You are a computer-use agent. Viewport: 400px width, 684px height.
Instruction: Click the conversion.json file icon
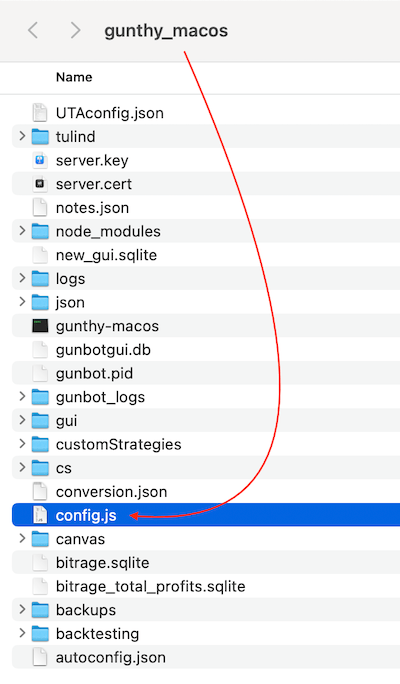pyautogui.click(x=40, y=492)
